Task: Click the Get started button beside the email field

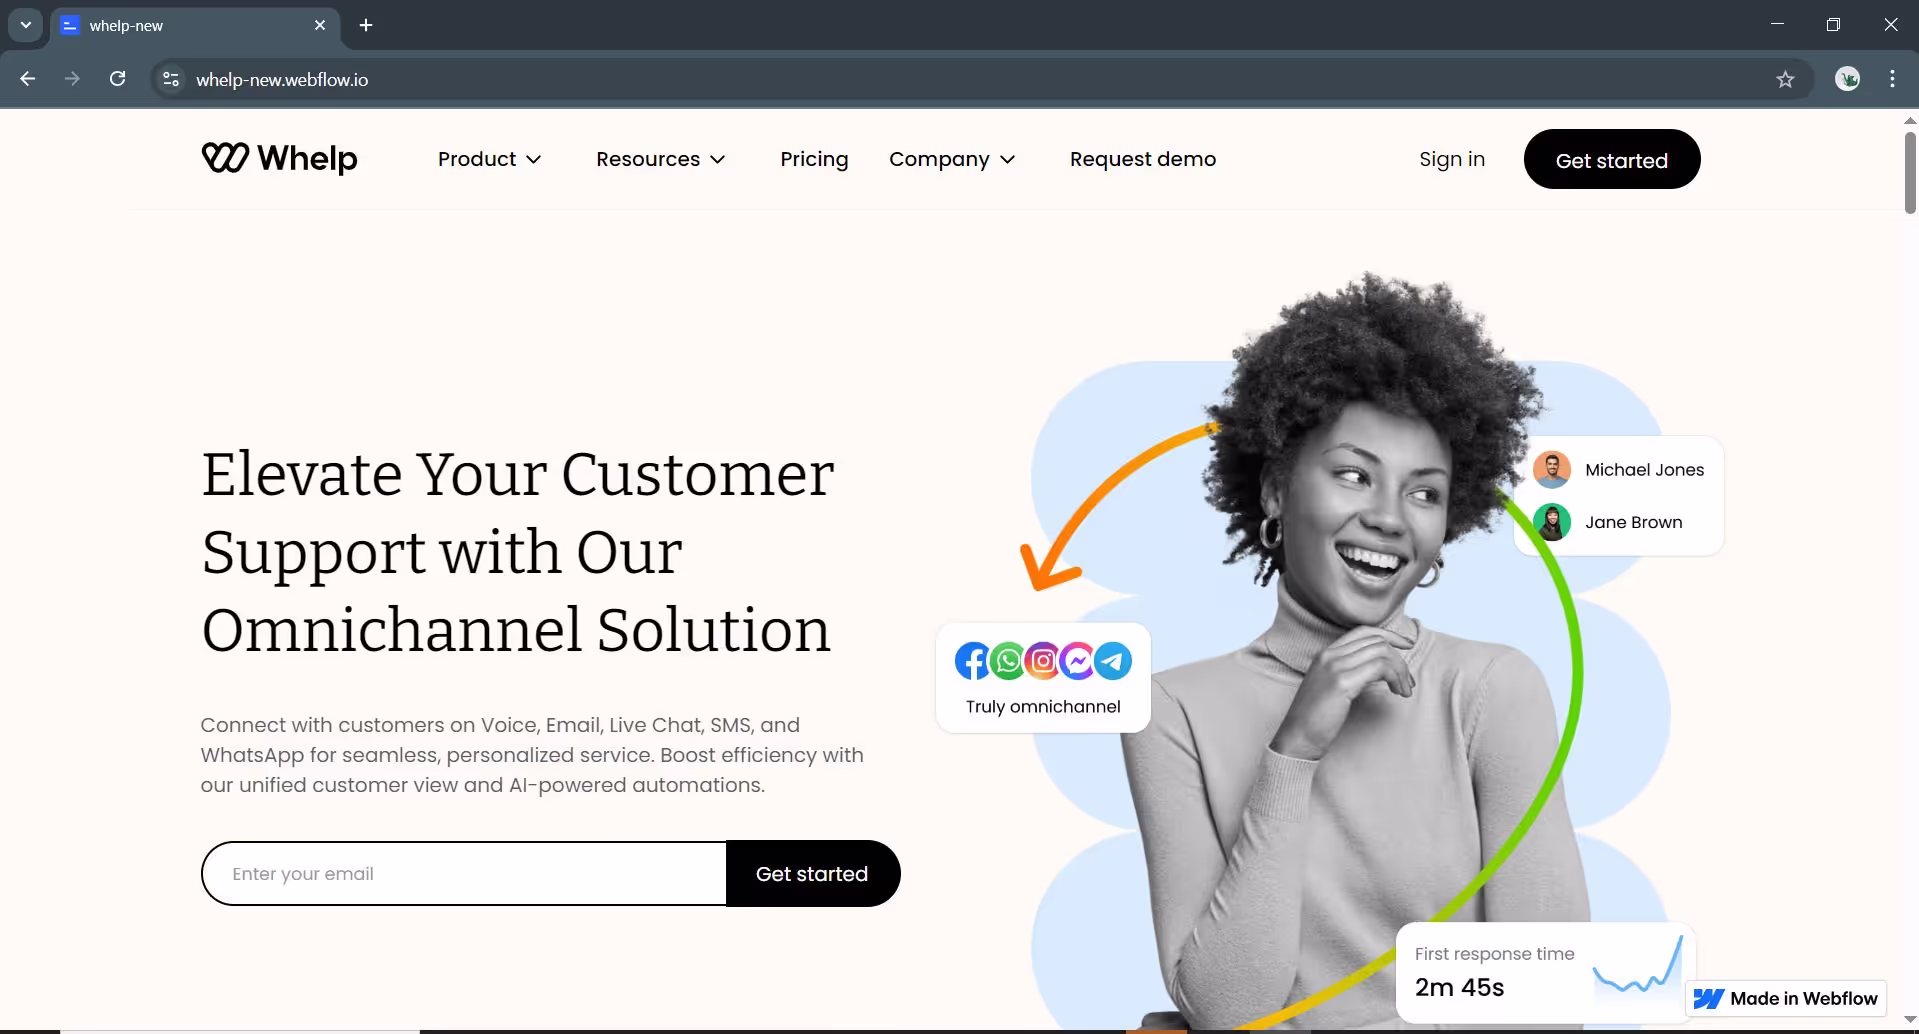Action: tap(813, 874)
